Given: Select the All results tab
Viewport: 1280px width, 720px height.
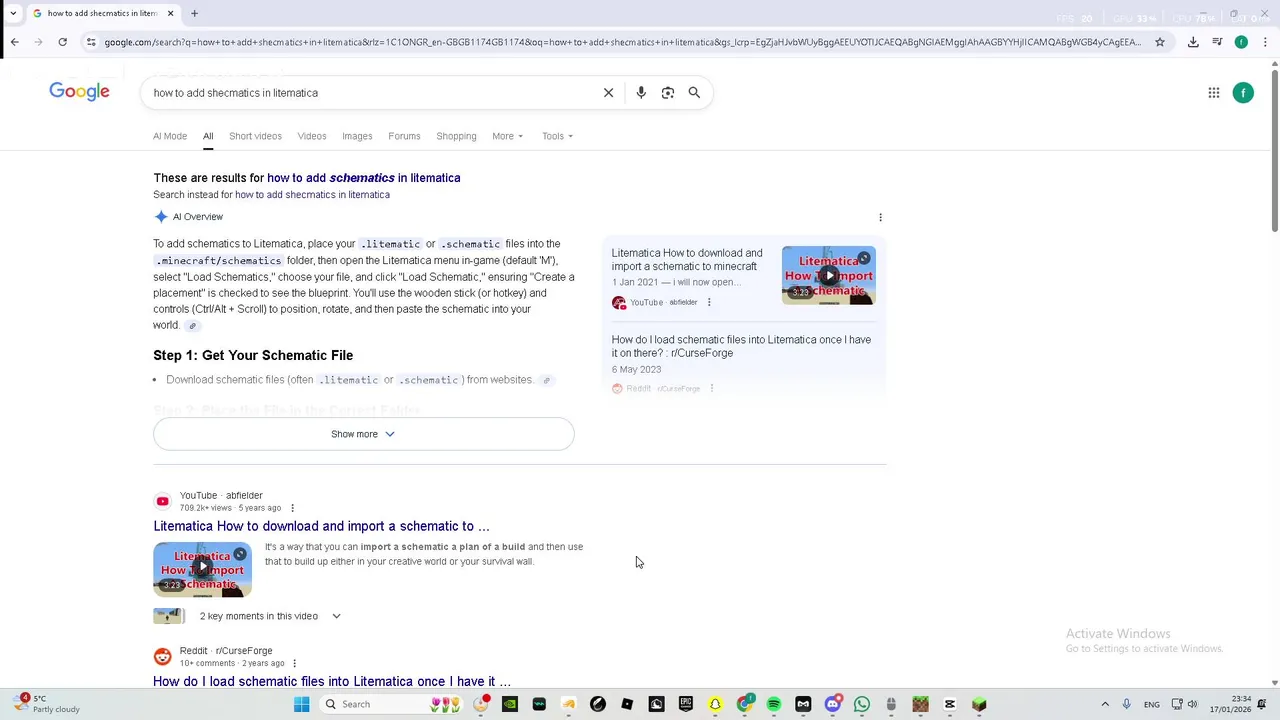Looking at the screenshot, I should 208,136.
